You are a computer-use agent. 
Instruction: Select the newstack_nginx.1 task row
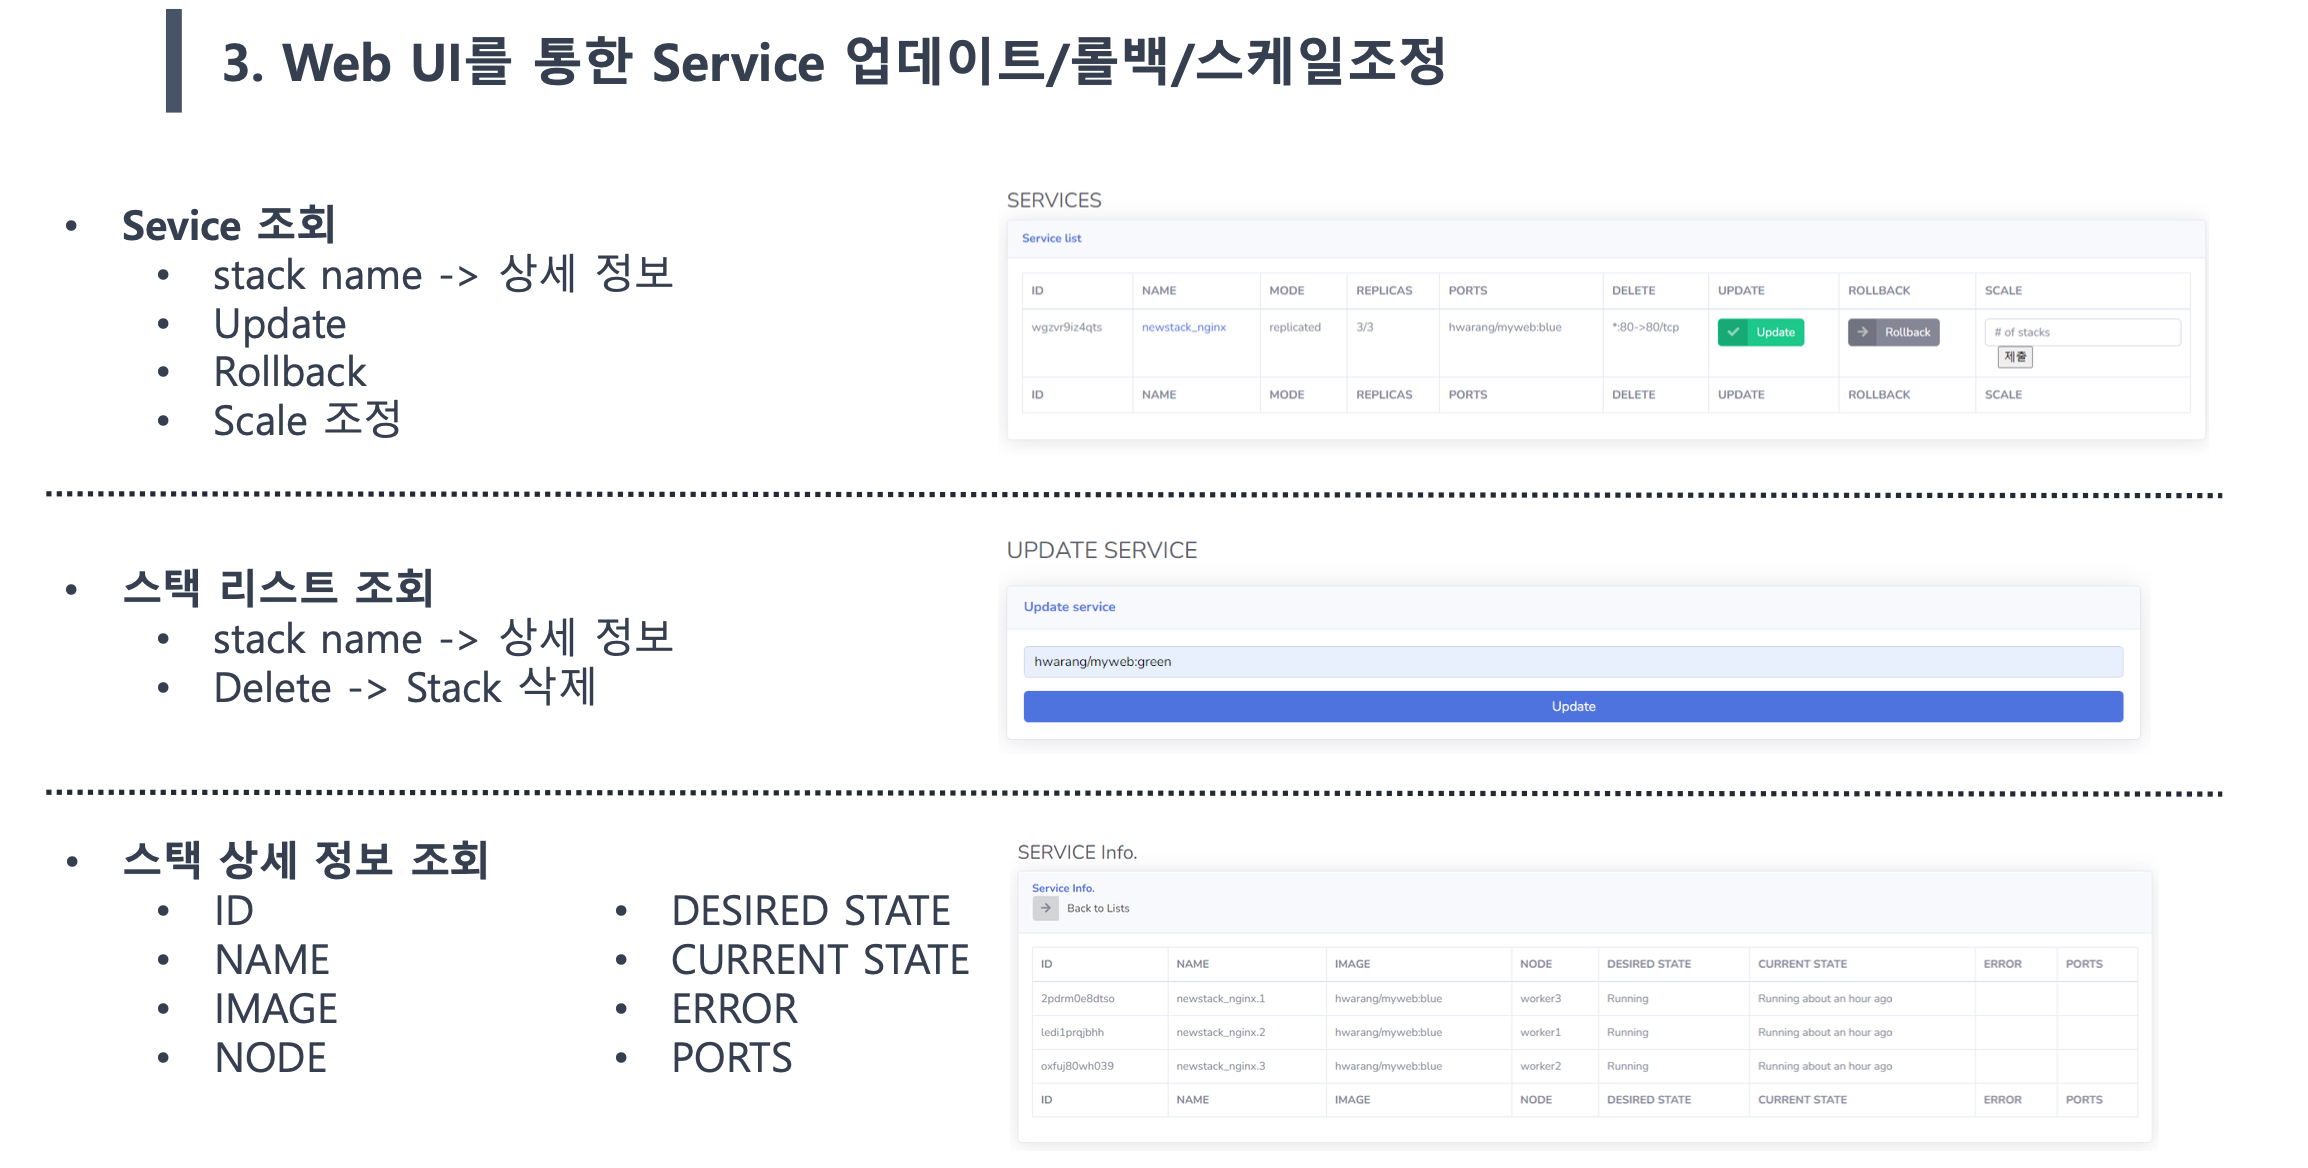tap(1220, 998)
